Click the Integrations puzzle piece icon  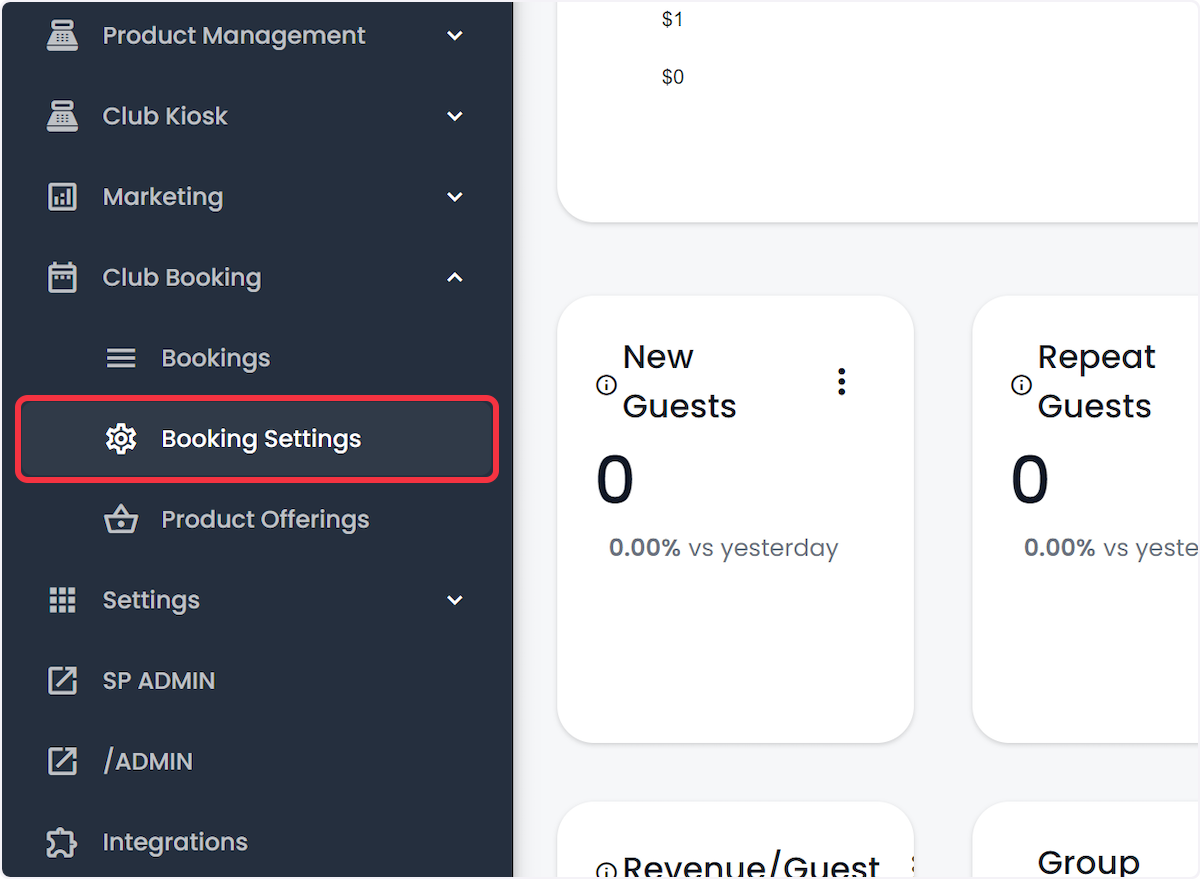pos(62,842)
